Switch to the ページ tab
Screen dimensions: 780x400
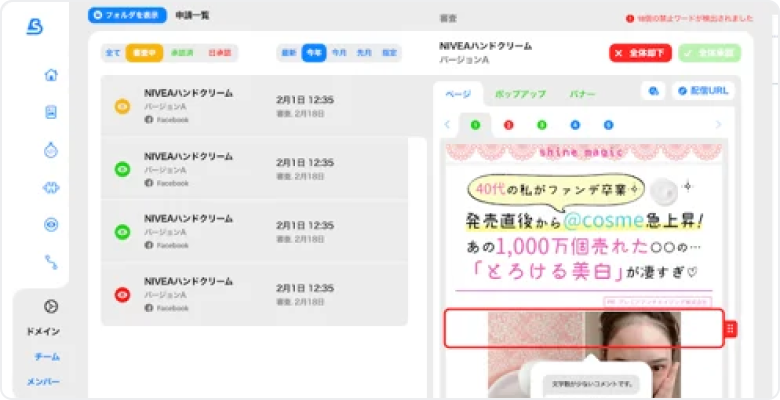[x=458, y=94]
